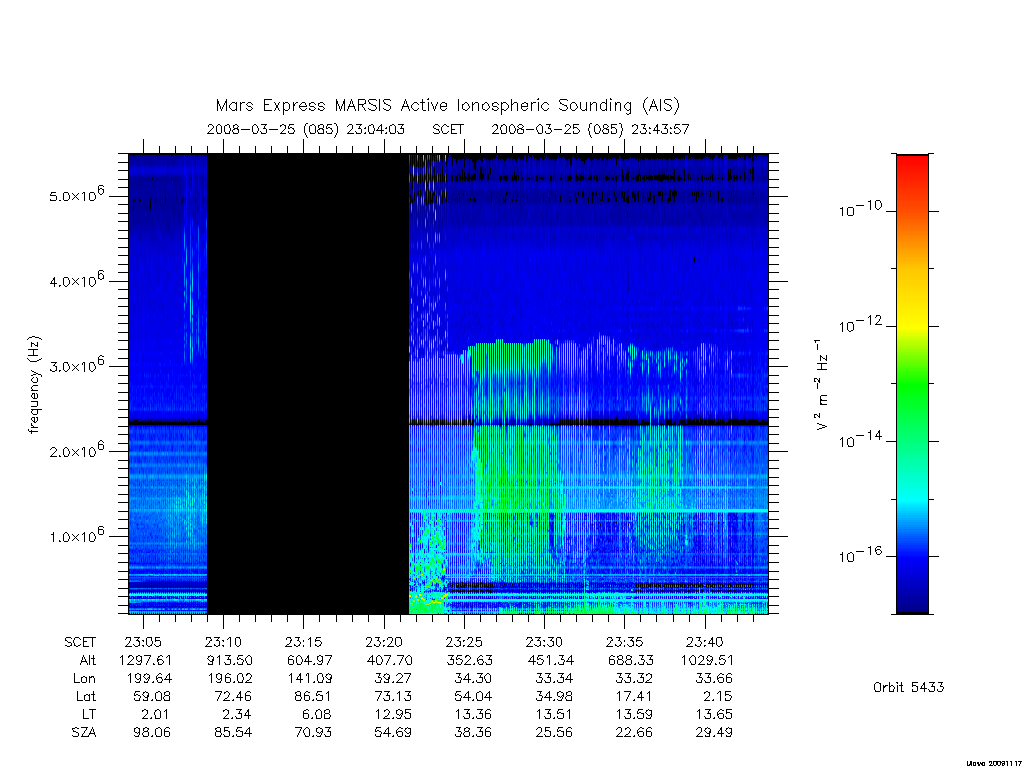Screen dimensions: 1024x768
Task: Click the 10^-16 color bar label
Action: click(860, 555)
